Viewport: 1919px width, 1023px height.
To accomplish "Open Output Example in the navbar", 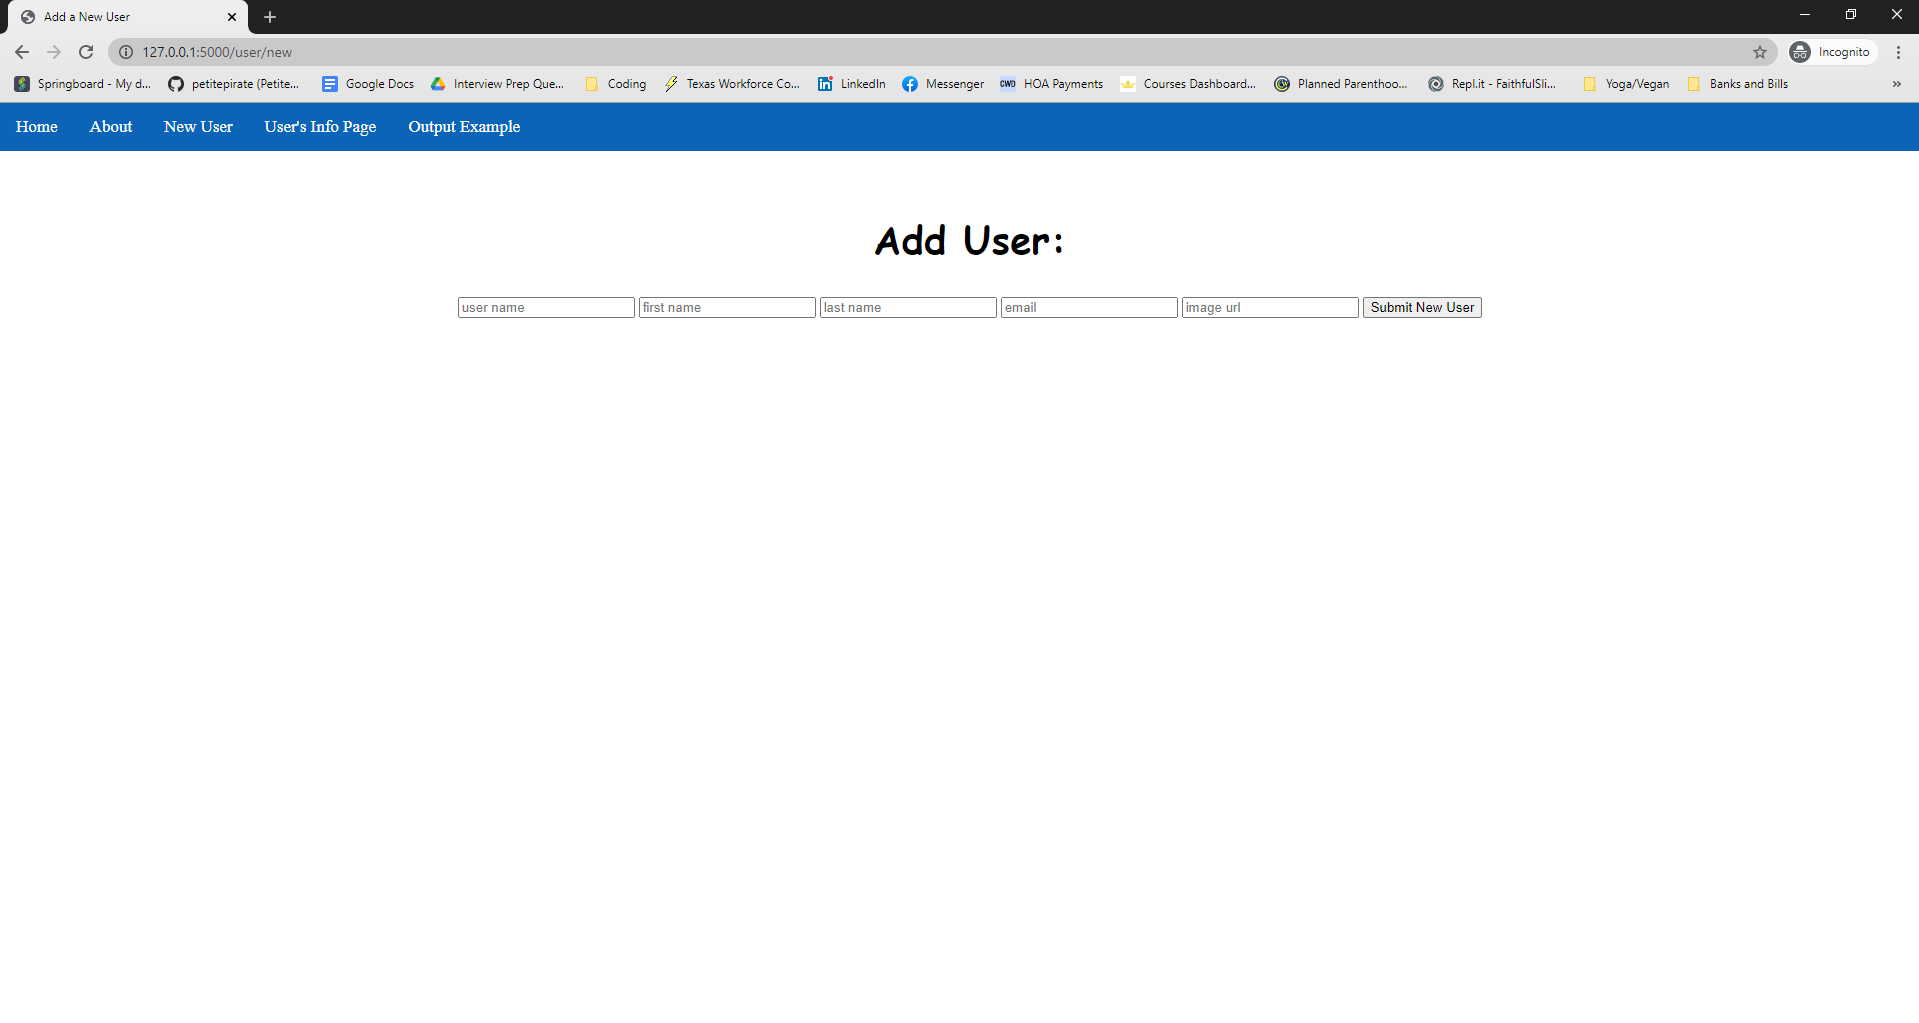I will pyautogui.click(x=464, y=127).
